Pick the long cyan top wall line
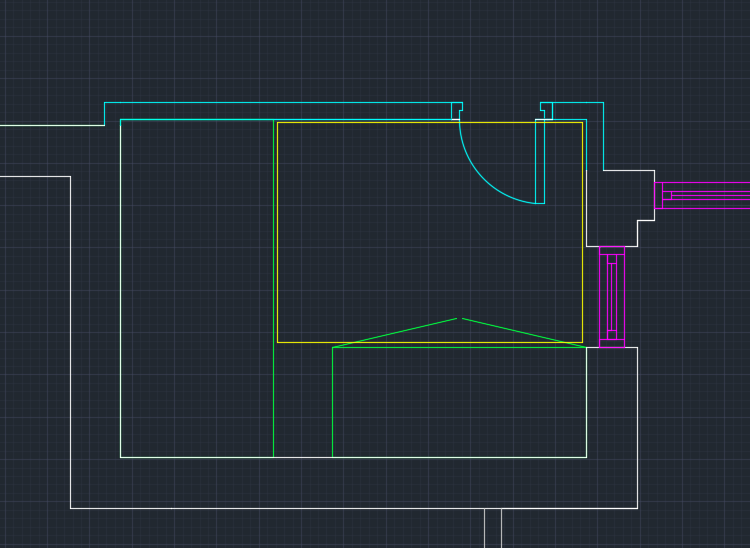Viewport: 750px width, 548px height. tap(280, 102)
